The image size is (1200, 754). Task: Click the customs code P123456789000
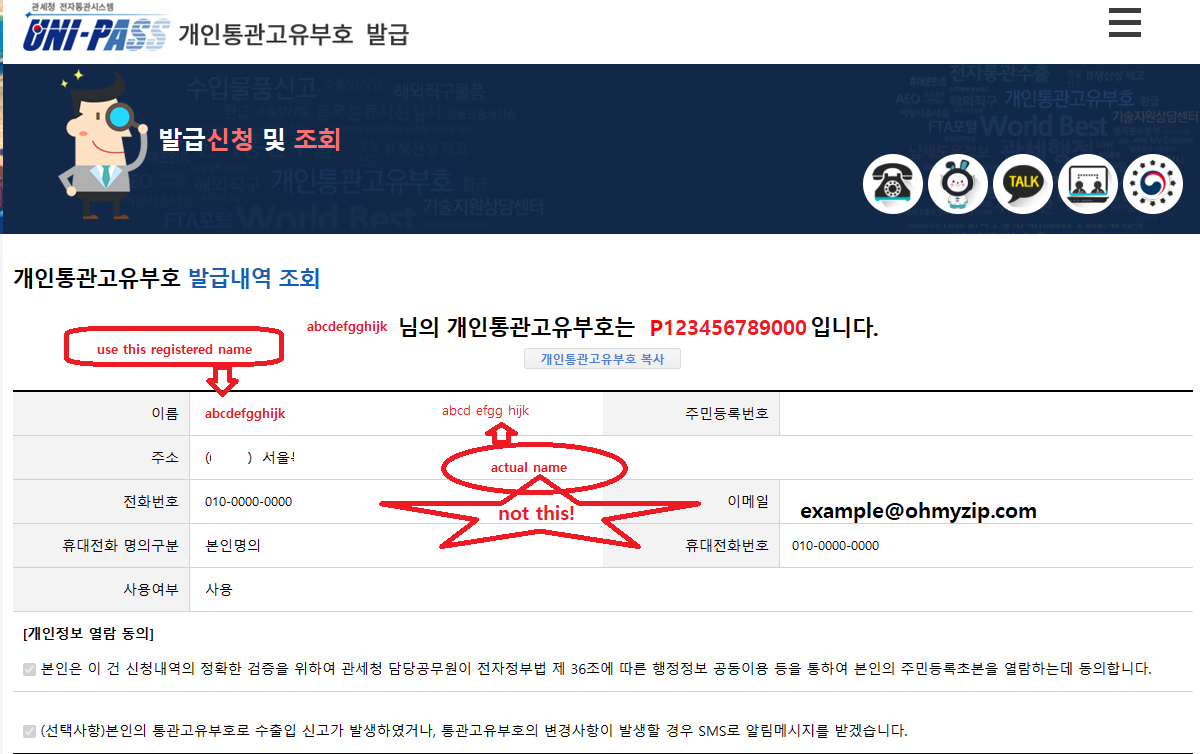pos(728,328)
